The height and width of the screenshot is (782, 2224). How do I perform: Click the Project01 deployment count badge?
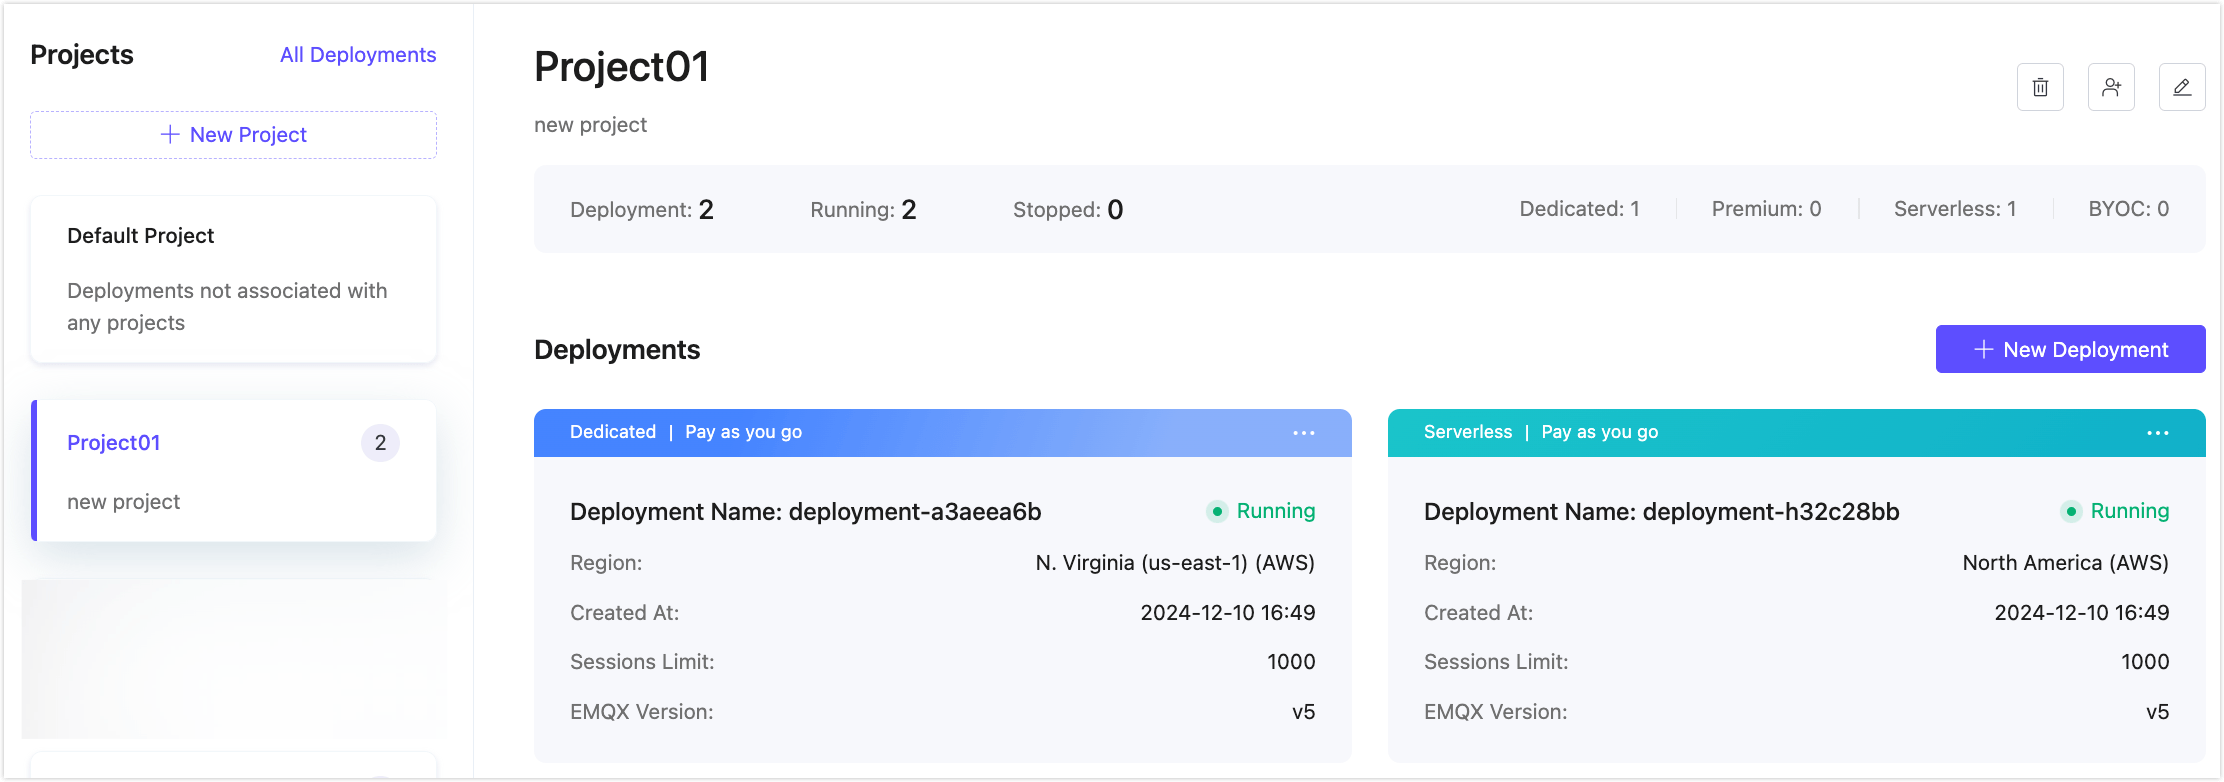pos(380,443)
